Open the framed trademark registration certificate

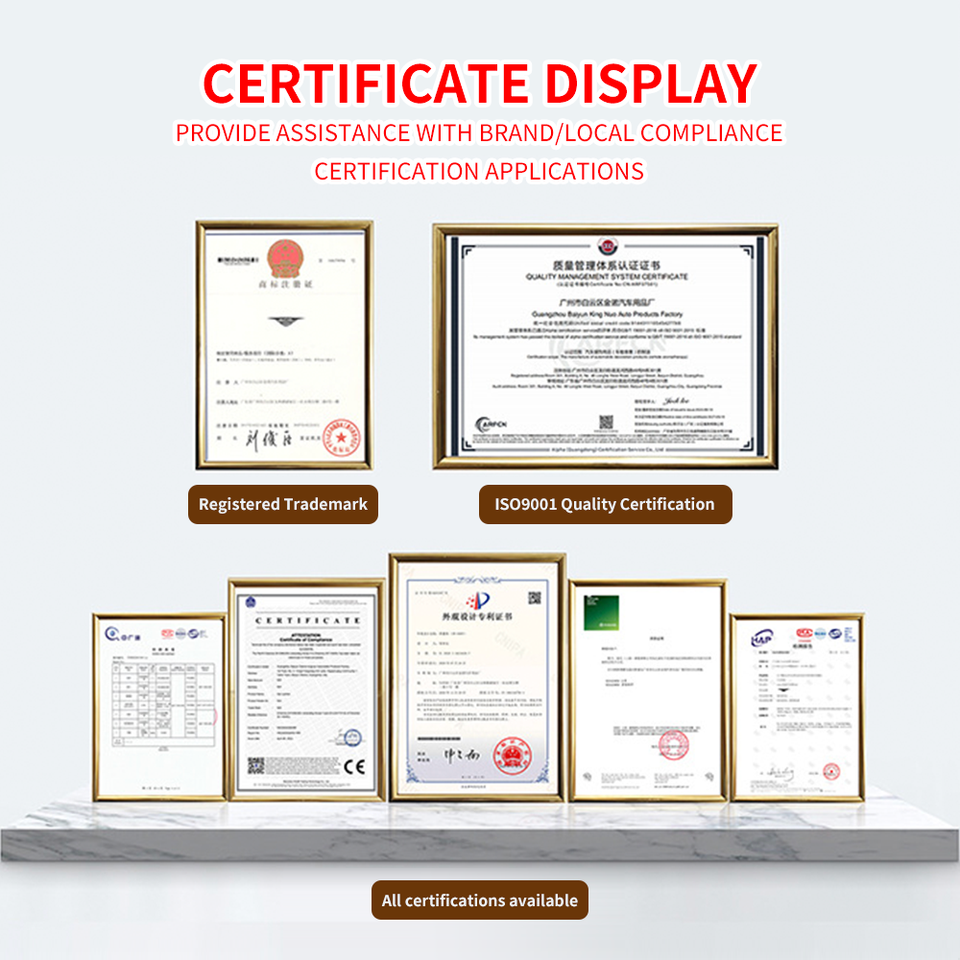(284, 345)
